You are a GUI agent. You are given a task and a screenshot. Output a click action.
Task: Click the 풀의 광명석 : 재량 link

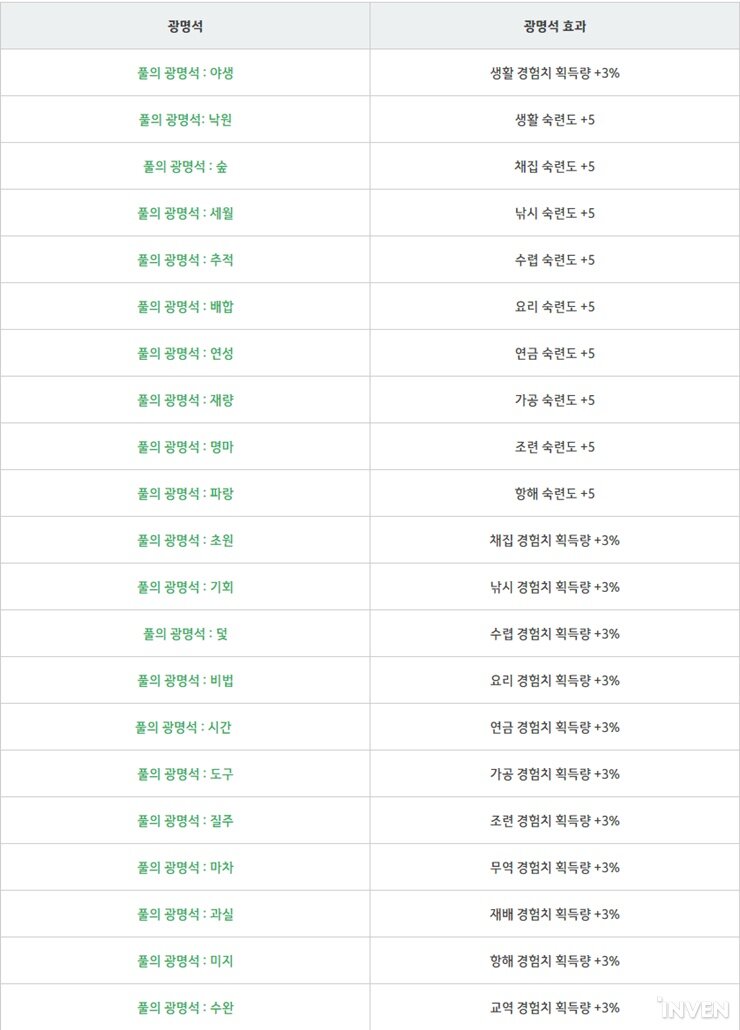pyautogui.click(x=185, y=400)
